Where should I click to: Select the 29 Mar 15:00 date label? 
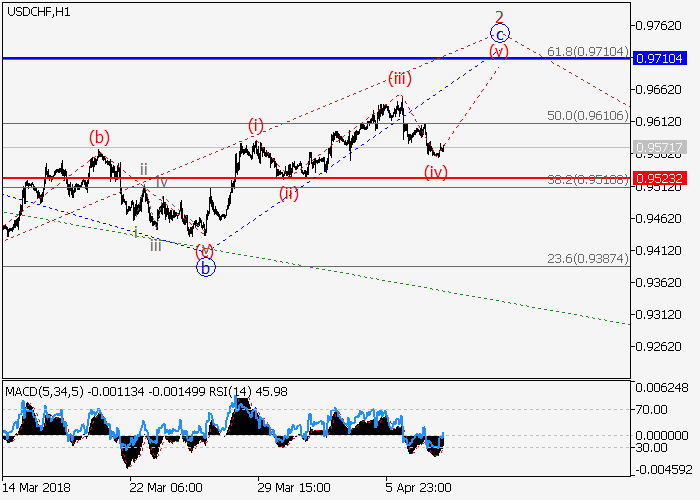(x=295, y=487)
